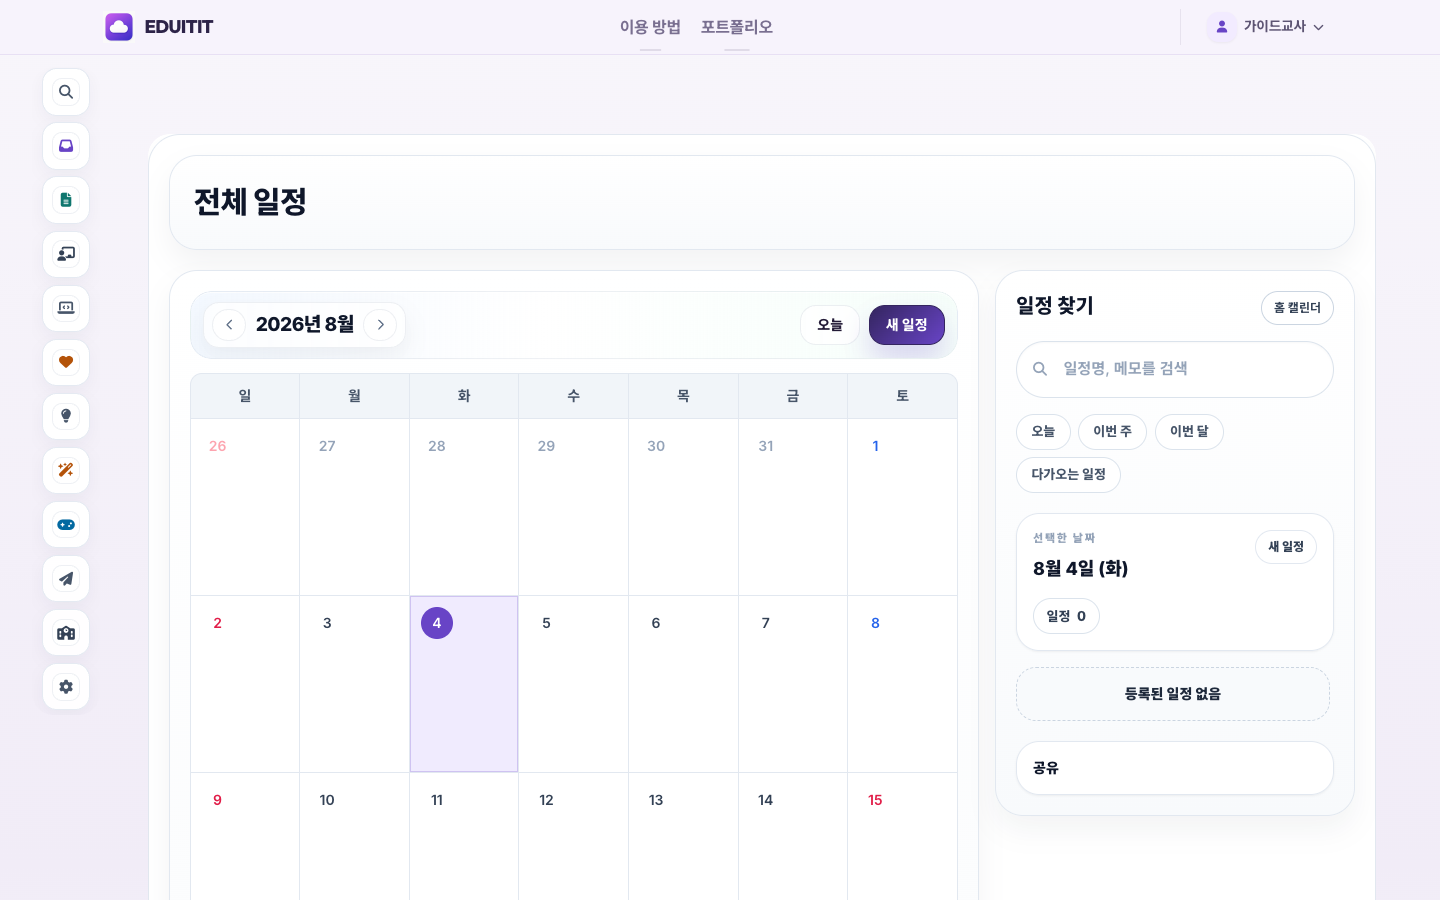
Task: Click the 등록된 일정 없음 placeholder box
Action: tap(1173, 694)
